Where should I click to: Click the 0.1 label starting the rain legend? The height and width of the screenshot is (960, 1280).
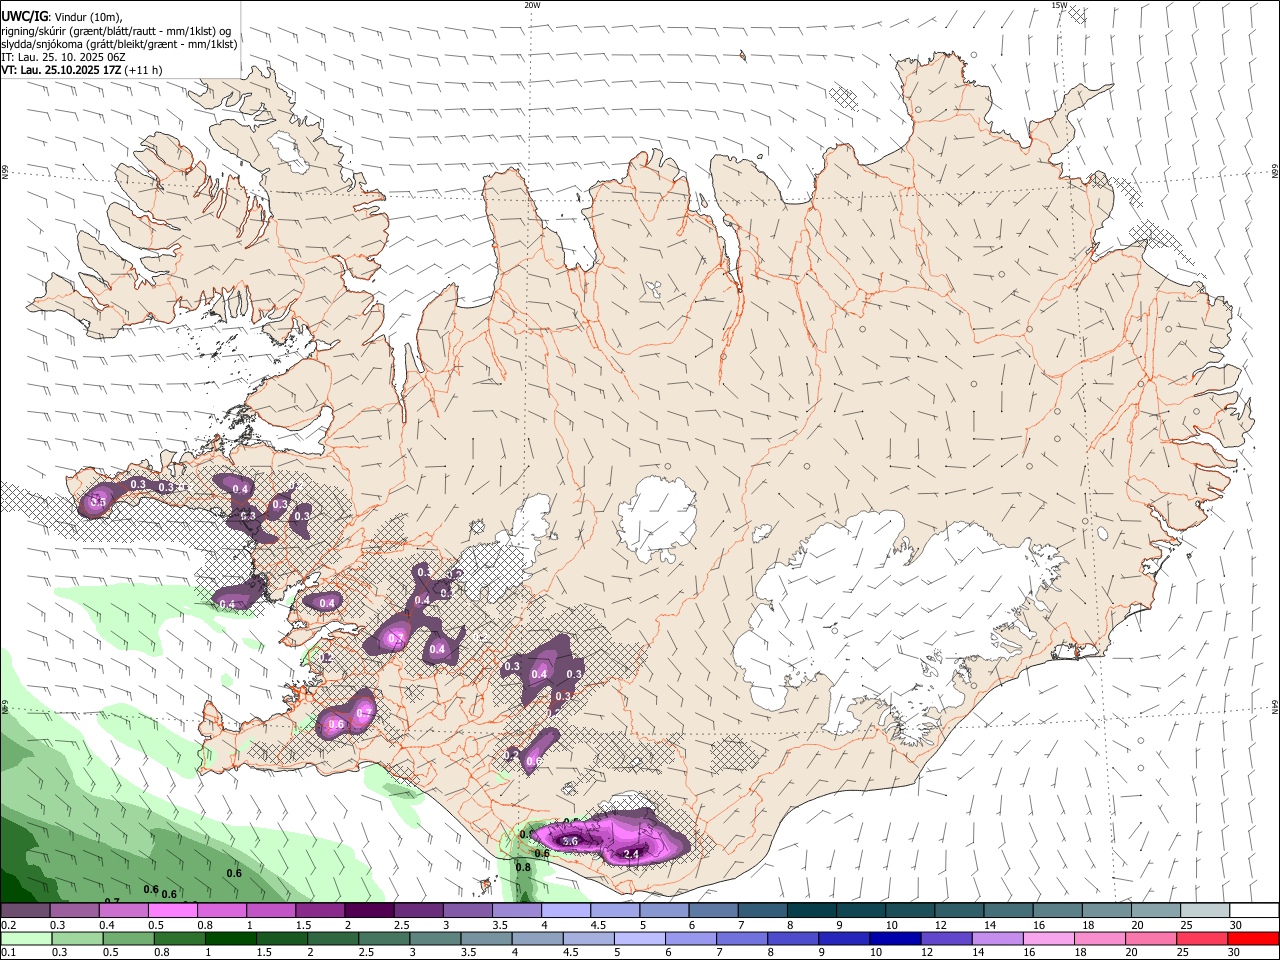click(x=9, y=953)
